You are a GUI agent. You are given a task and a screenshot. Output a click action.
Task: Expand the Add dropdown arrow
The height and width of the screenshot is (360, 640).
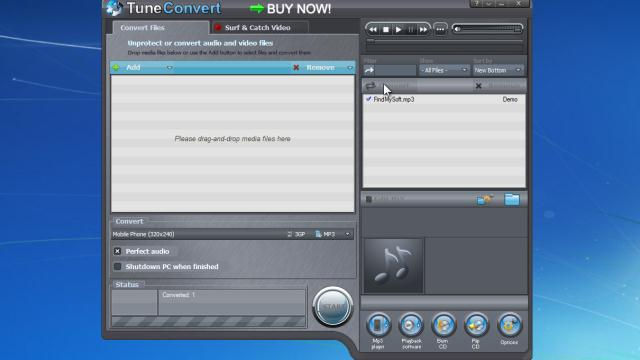click(x=169, y=68)
